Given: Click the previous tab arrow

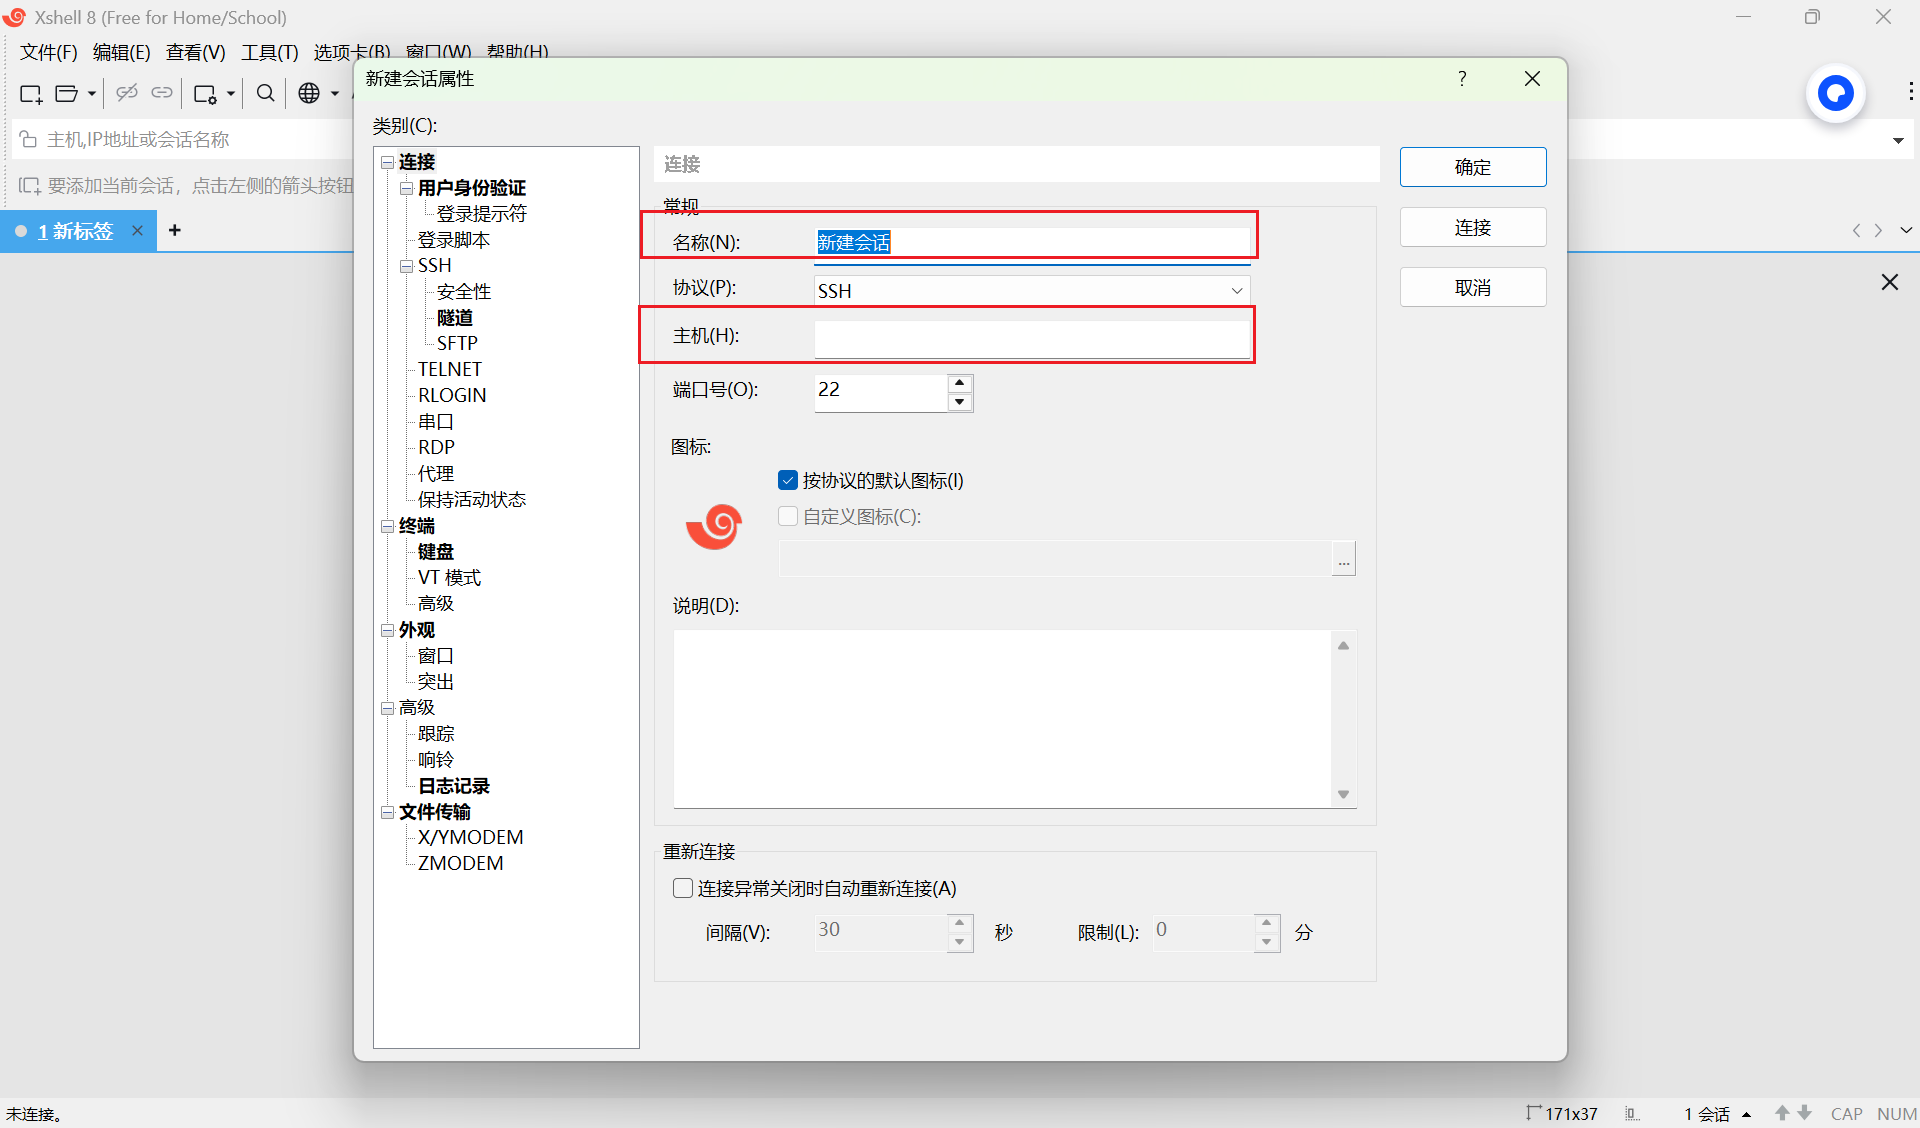Looking at the screenshot, I should (1856, 230).
